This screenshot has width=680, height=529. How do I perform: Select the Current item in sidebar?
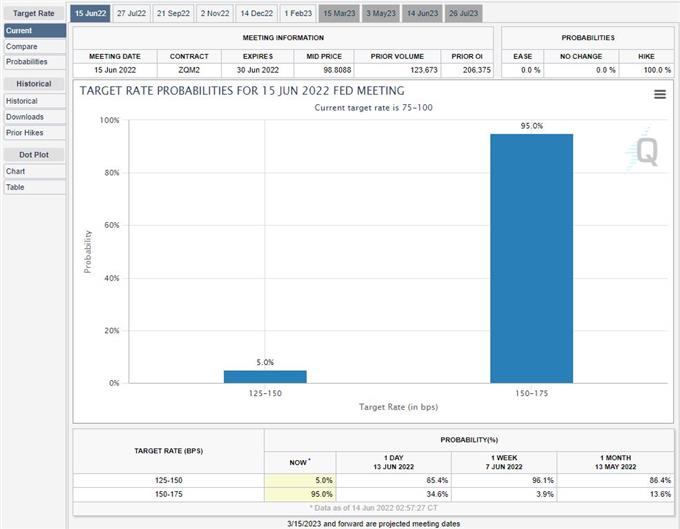tap(20, 30)
